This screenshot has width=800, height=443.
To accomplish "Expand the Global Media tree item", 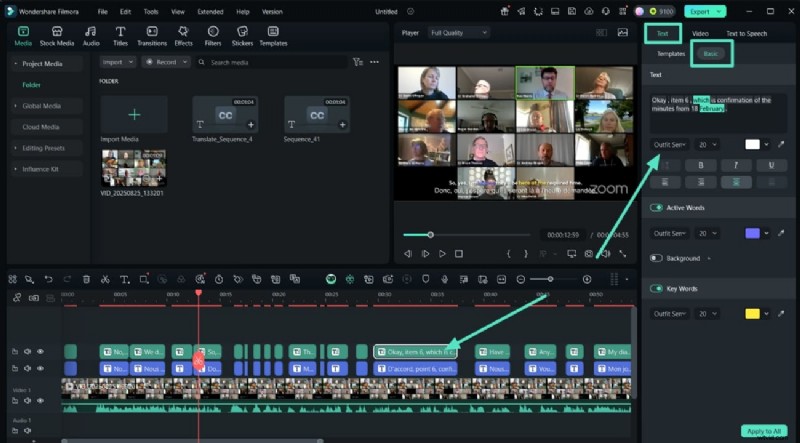I will (x=42, y=106).
